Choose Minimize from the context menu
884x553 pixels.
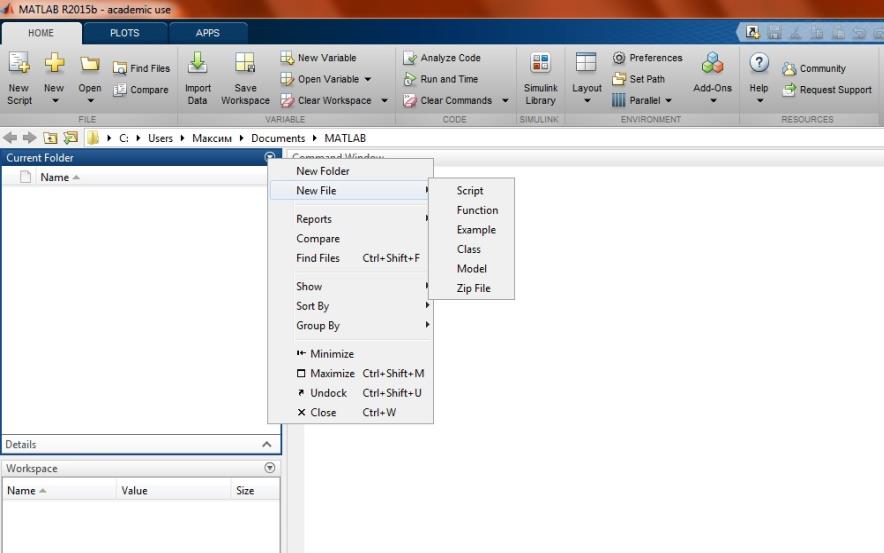351,354
